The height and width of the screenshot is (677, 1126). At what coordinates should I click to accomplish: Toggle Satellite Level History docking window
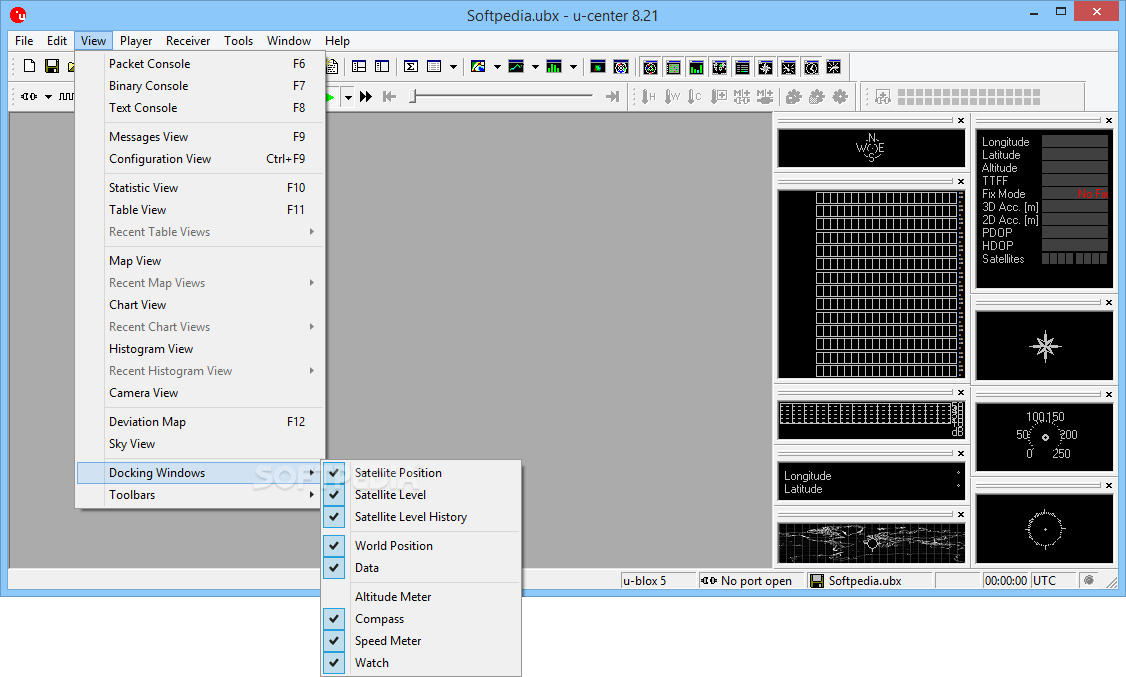point(421,517)
